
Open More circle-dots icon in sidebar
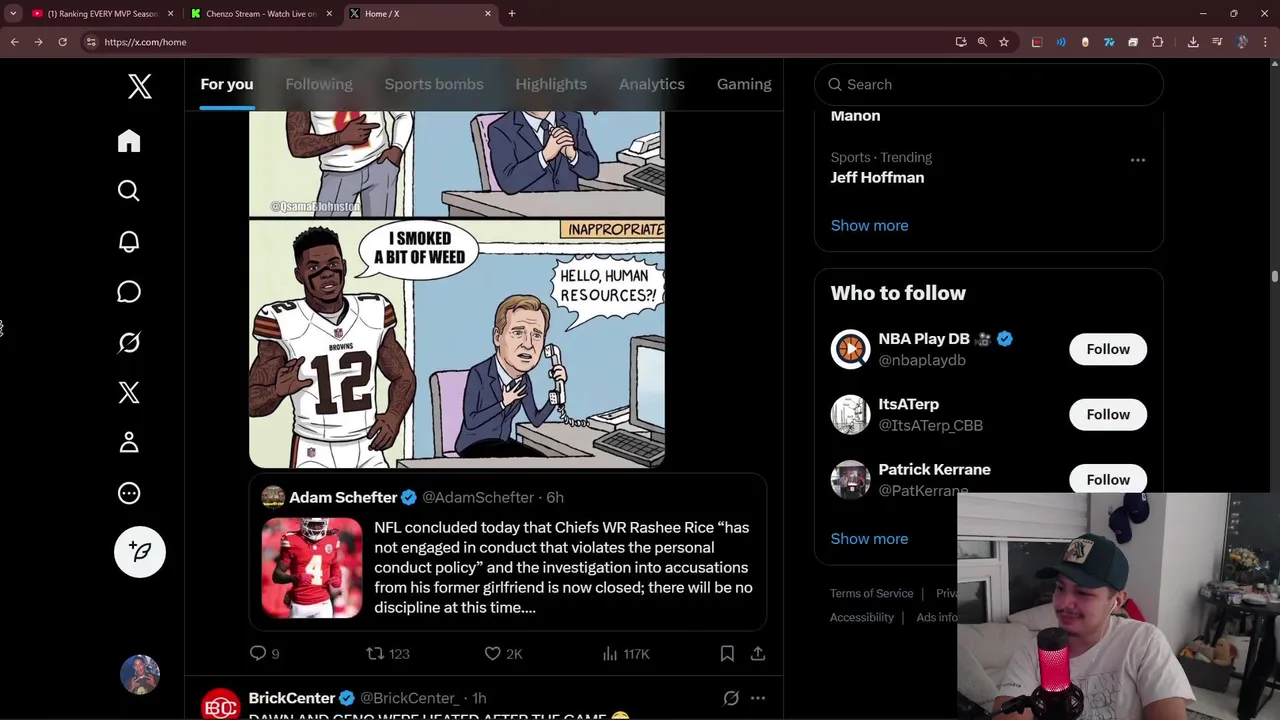coord(129,493)
